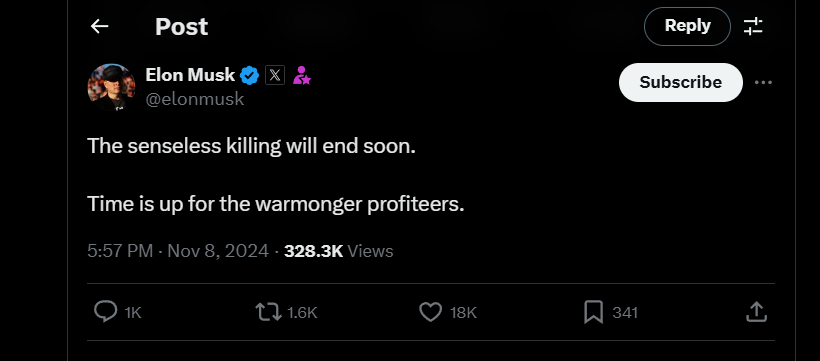Open Elon Musk's profile picture
This screenshot has width=820, height=361.
[111, 87]
